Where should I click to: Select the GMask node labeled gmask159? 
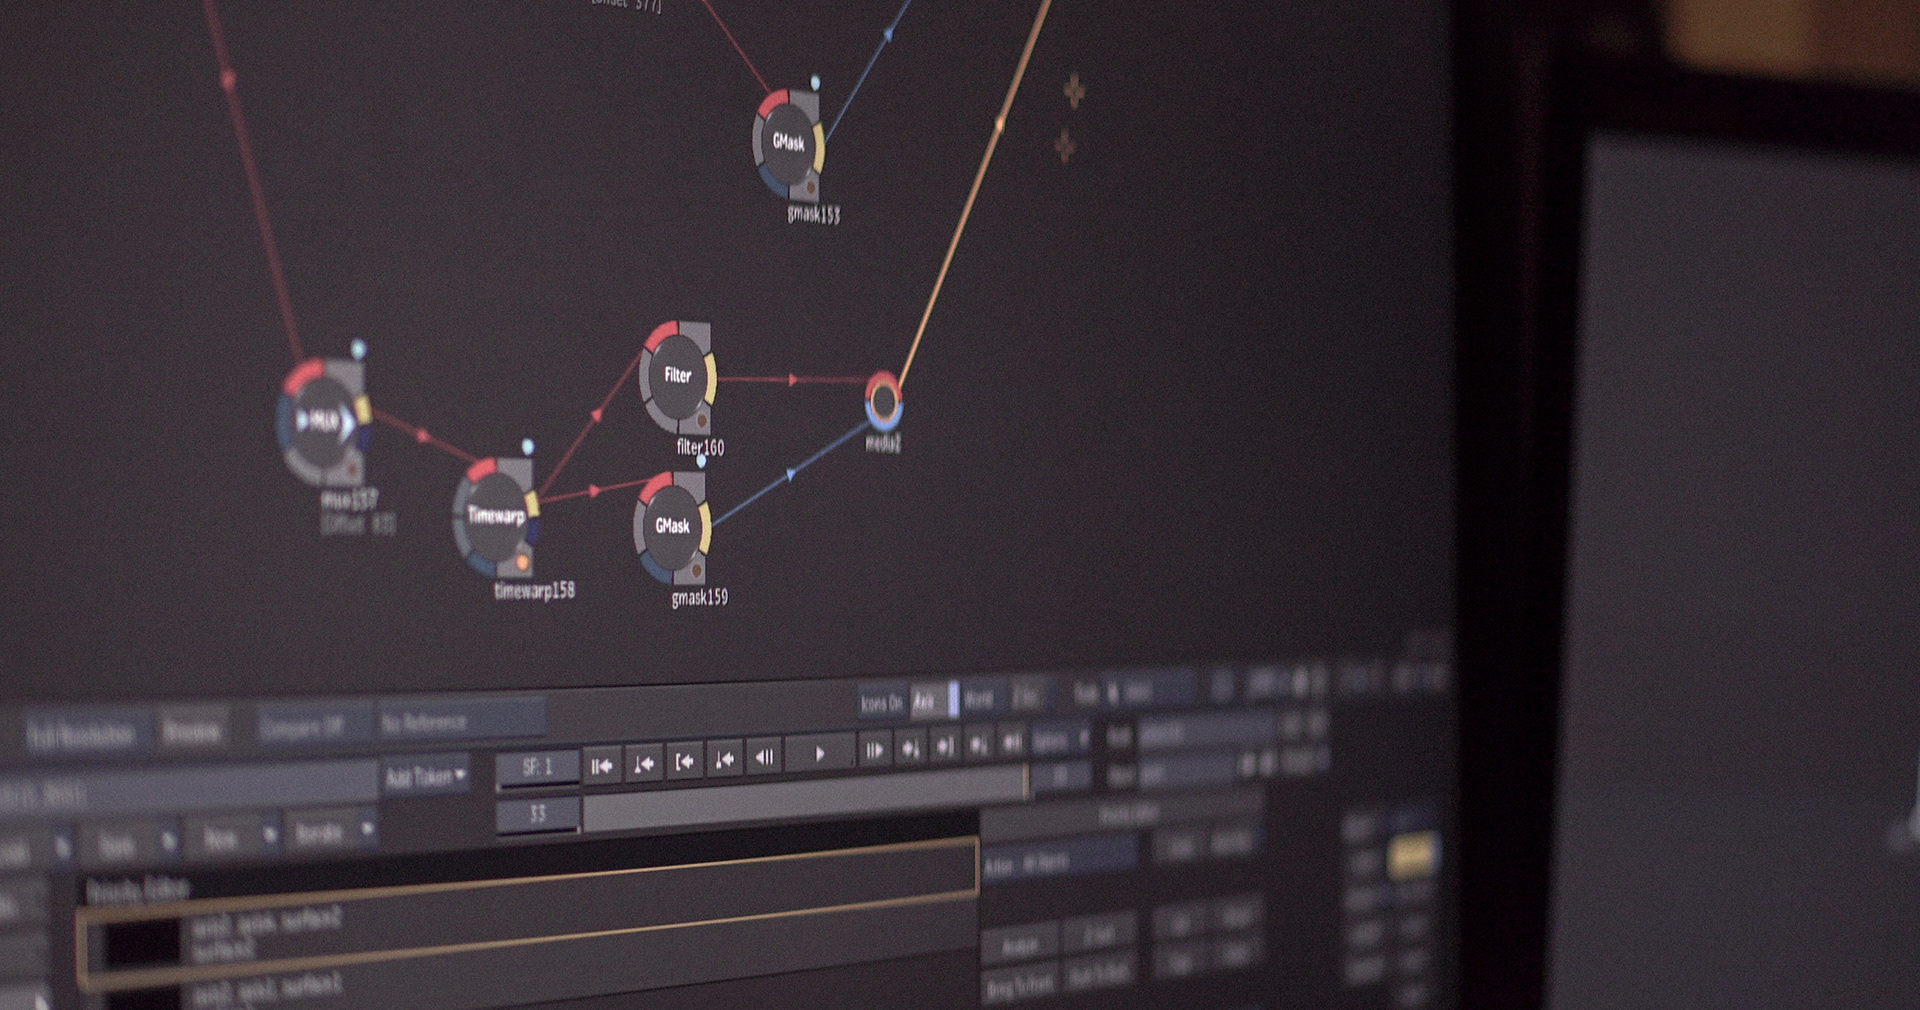coord(672,527)
